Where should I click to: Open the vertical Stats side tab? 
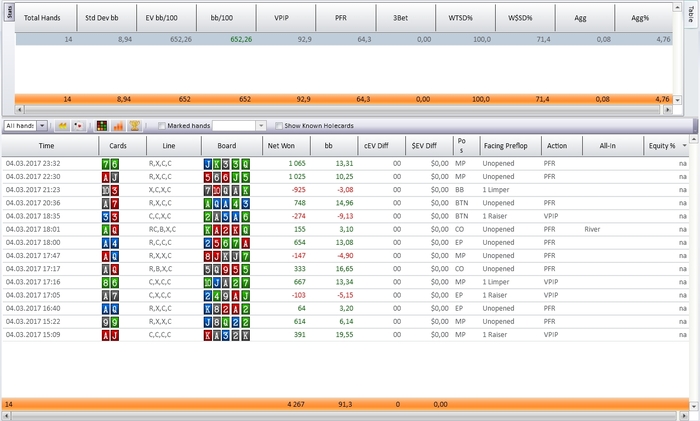pos(9,12)
